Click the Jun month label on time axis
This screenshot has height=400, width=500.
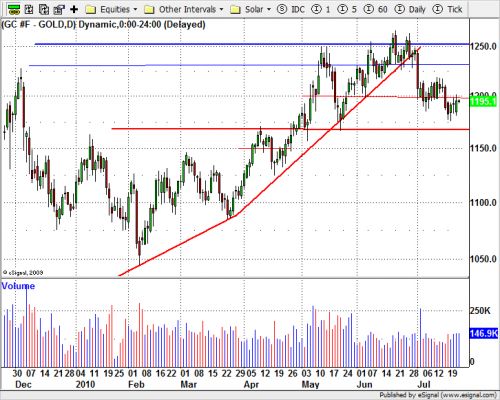[364, 384]
